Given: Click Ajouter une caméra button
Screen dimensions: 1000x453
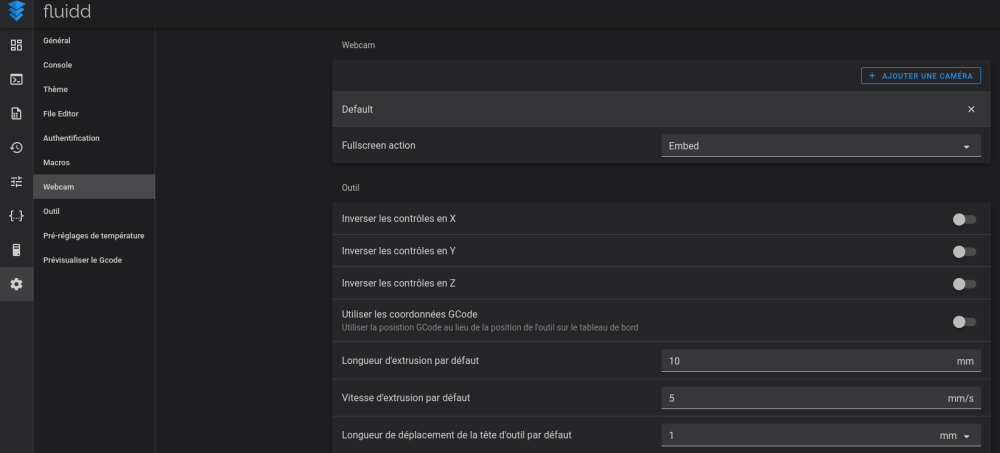Looking at the screenshot, I should tap(921, 76).
